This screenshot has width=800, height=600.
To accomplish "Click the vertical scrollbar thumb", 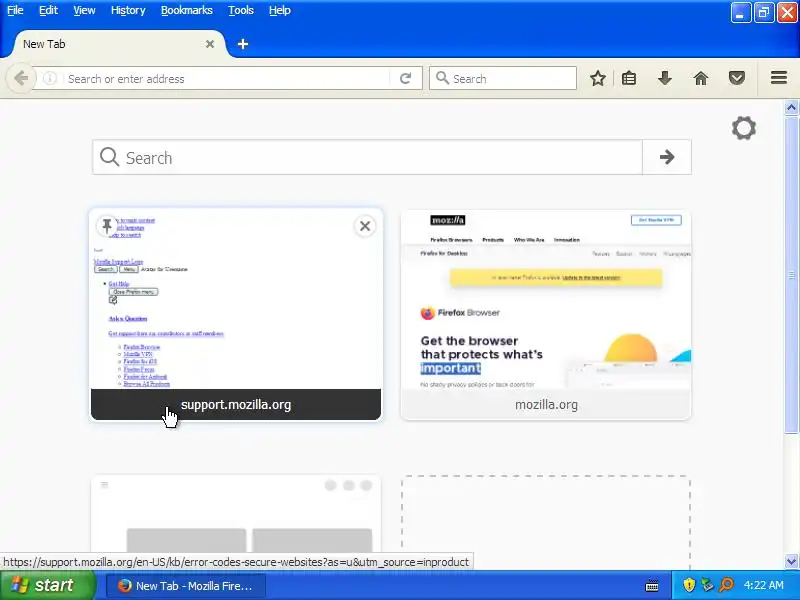I will [x=791, y=274].
